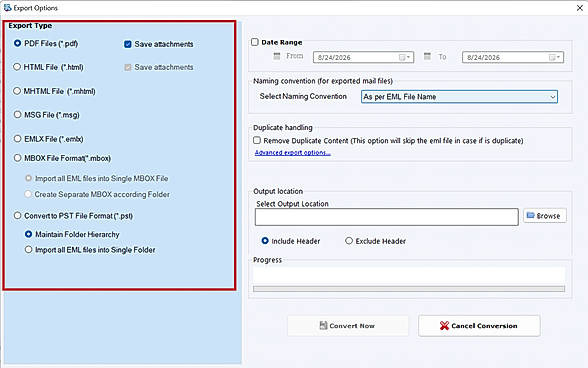Choose Import all EML files into Single Folder

(28, 249)
